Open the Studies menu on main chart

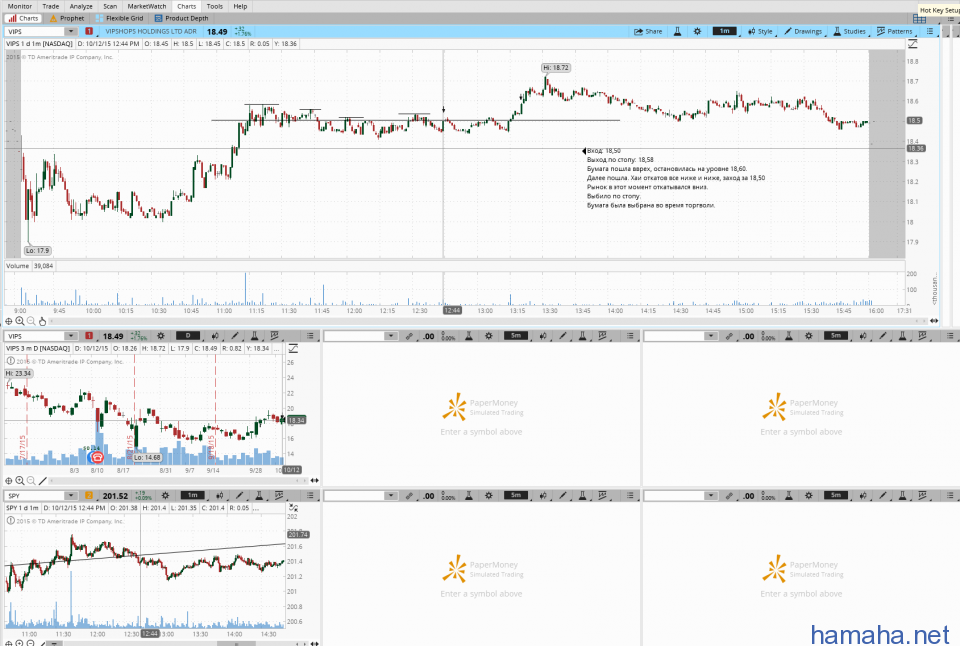point(849,31)
